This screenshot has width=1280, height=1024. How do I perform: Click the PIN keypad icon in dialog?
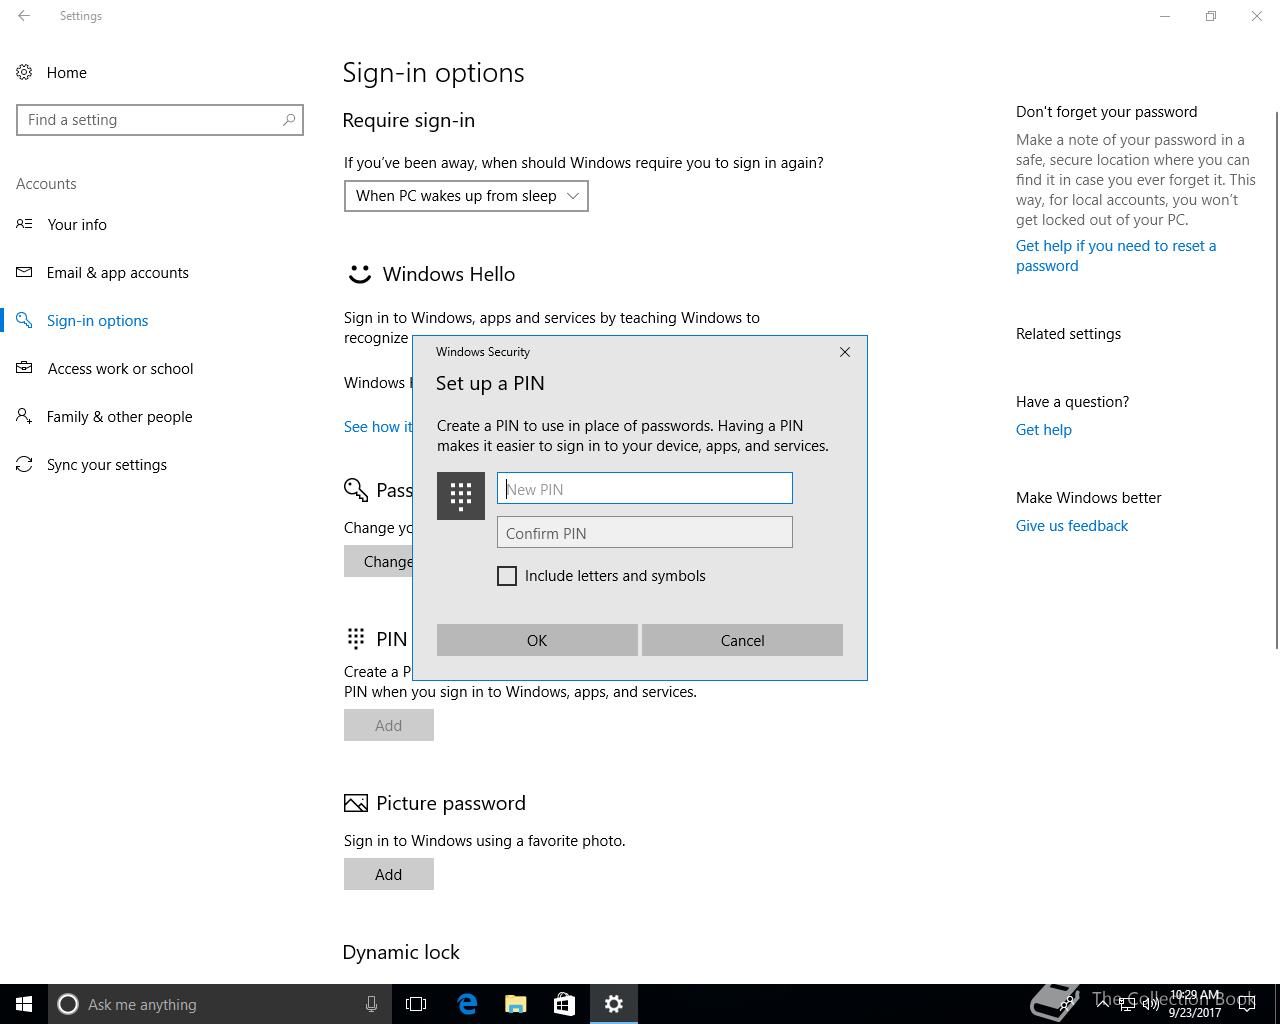461,496
